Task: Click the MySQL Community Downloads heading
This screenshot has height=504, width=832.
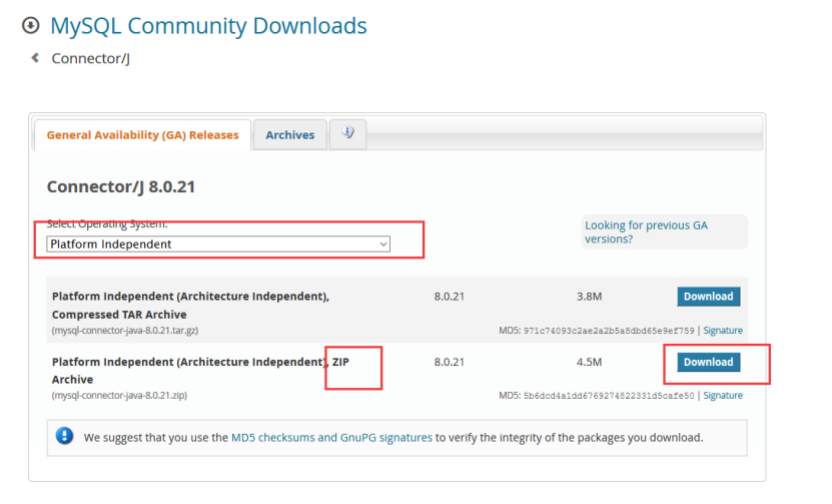Action: pos(209,25)
